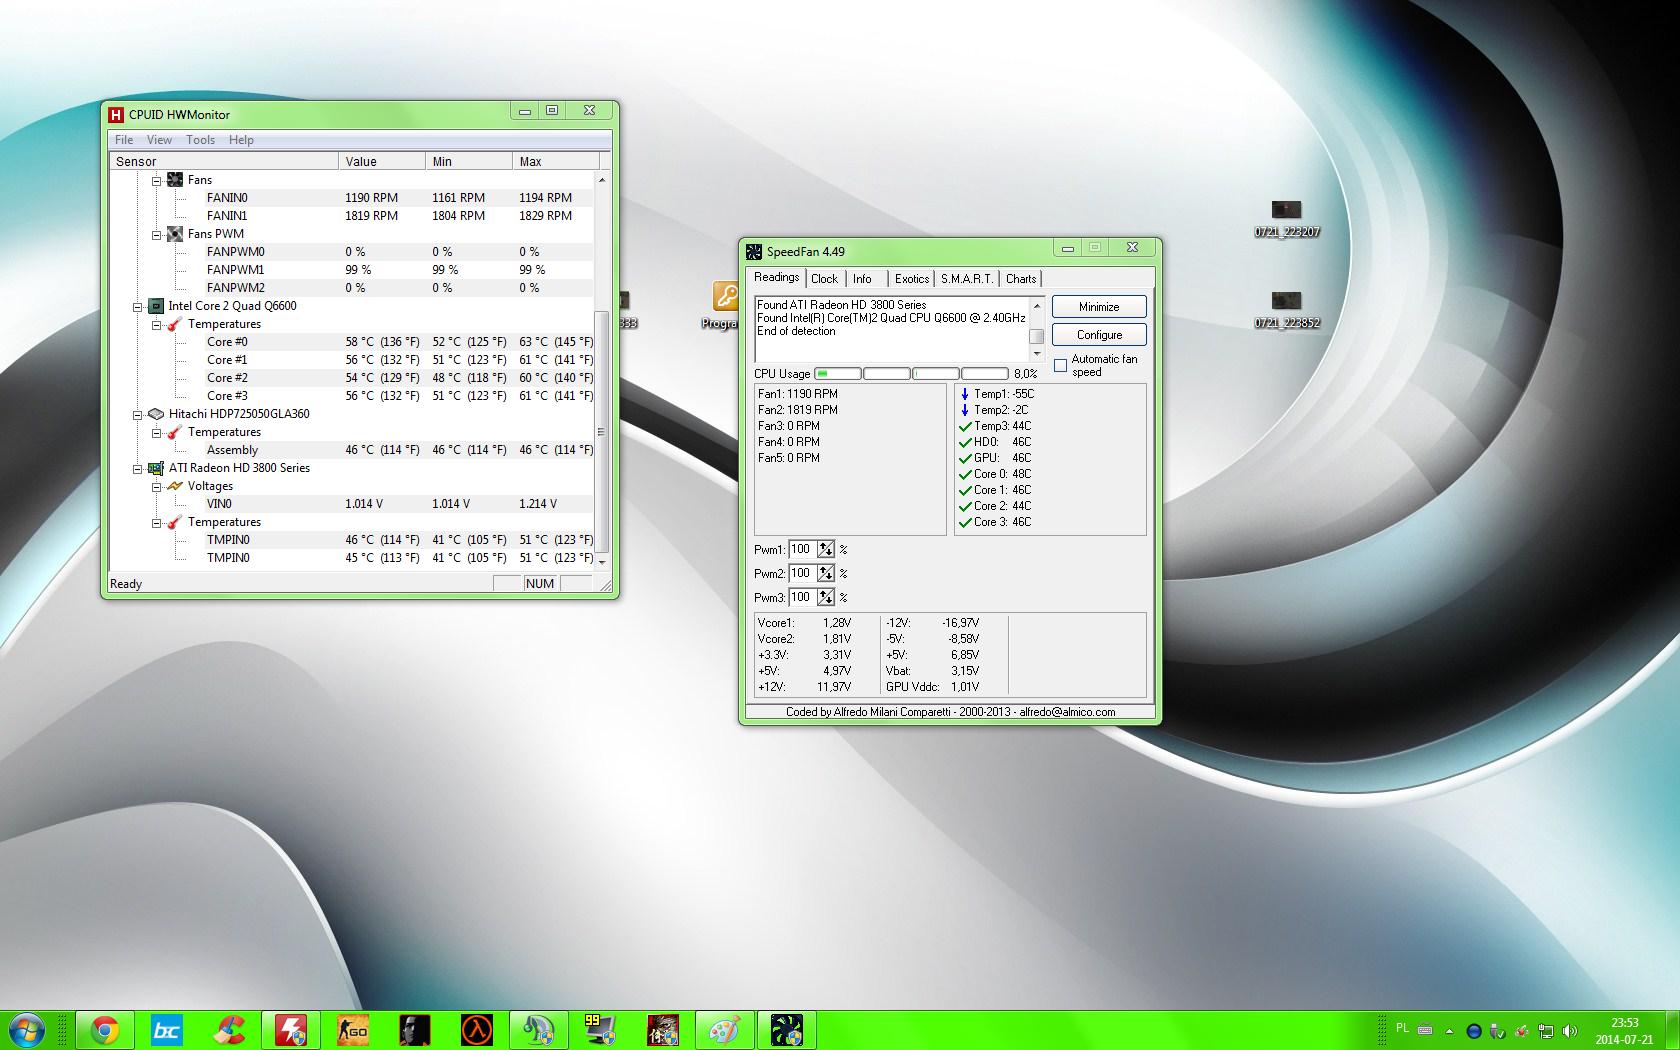1680x1050 pixels.
Task: Collapse the Intel Core 2 Quad Q6600 node
Action: pyautogui.click(x=138, y=307)
